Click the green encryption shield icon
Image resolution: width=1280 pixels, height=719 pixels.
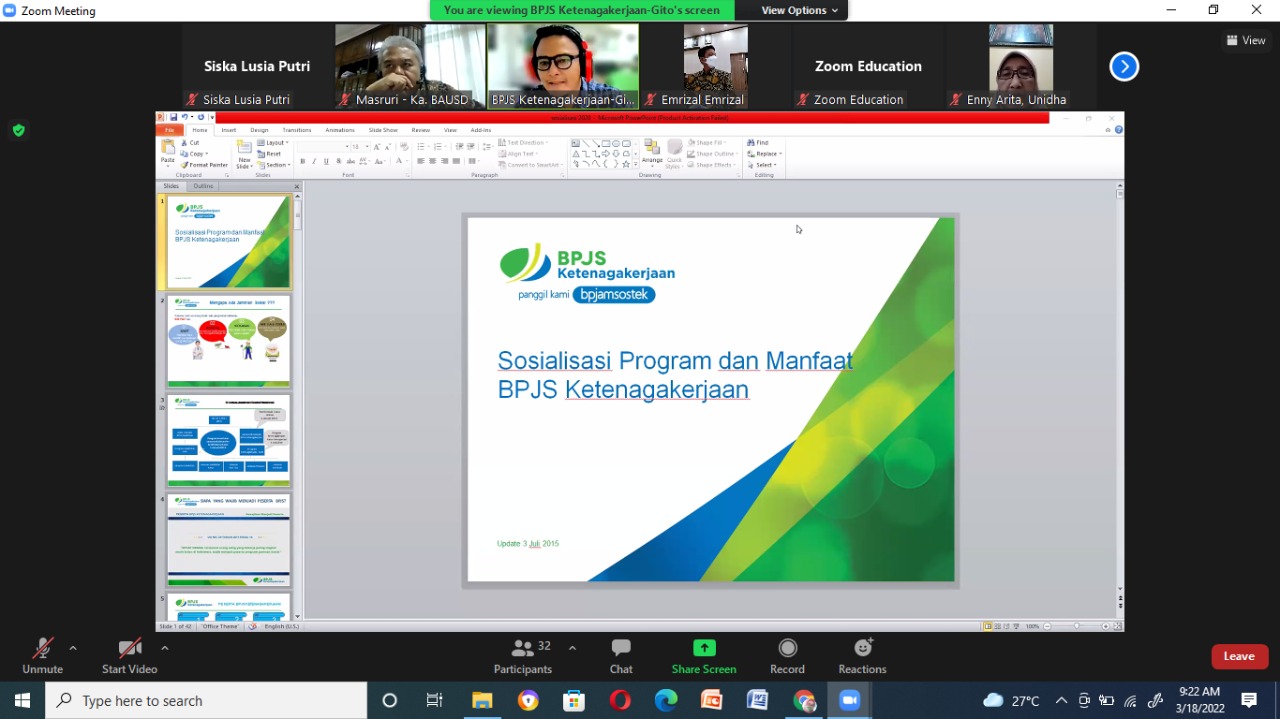[x=18, y=130]
